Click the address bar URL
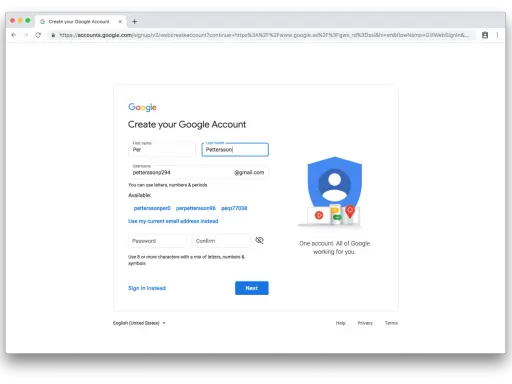Viewport: 512px width, 384px height. pos(263,35)
